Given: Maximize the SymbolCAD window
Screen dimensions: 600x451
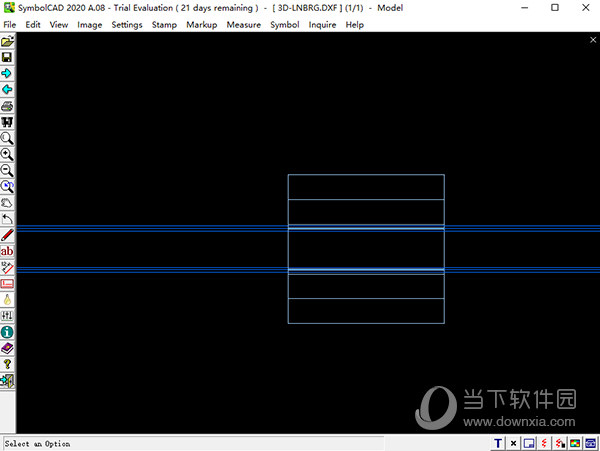Looking at the screenshot, I should point(555,7).
